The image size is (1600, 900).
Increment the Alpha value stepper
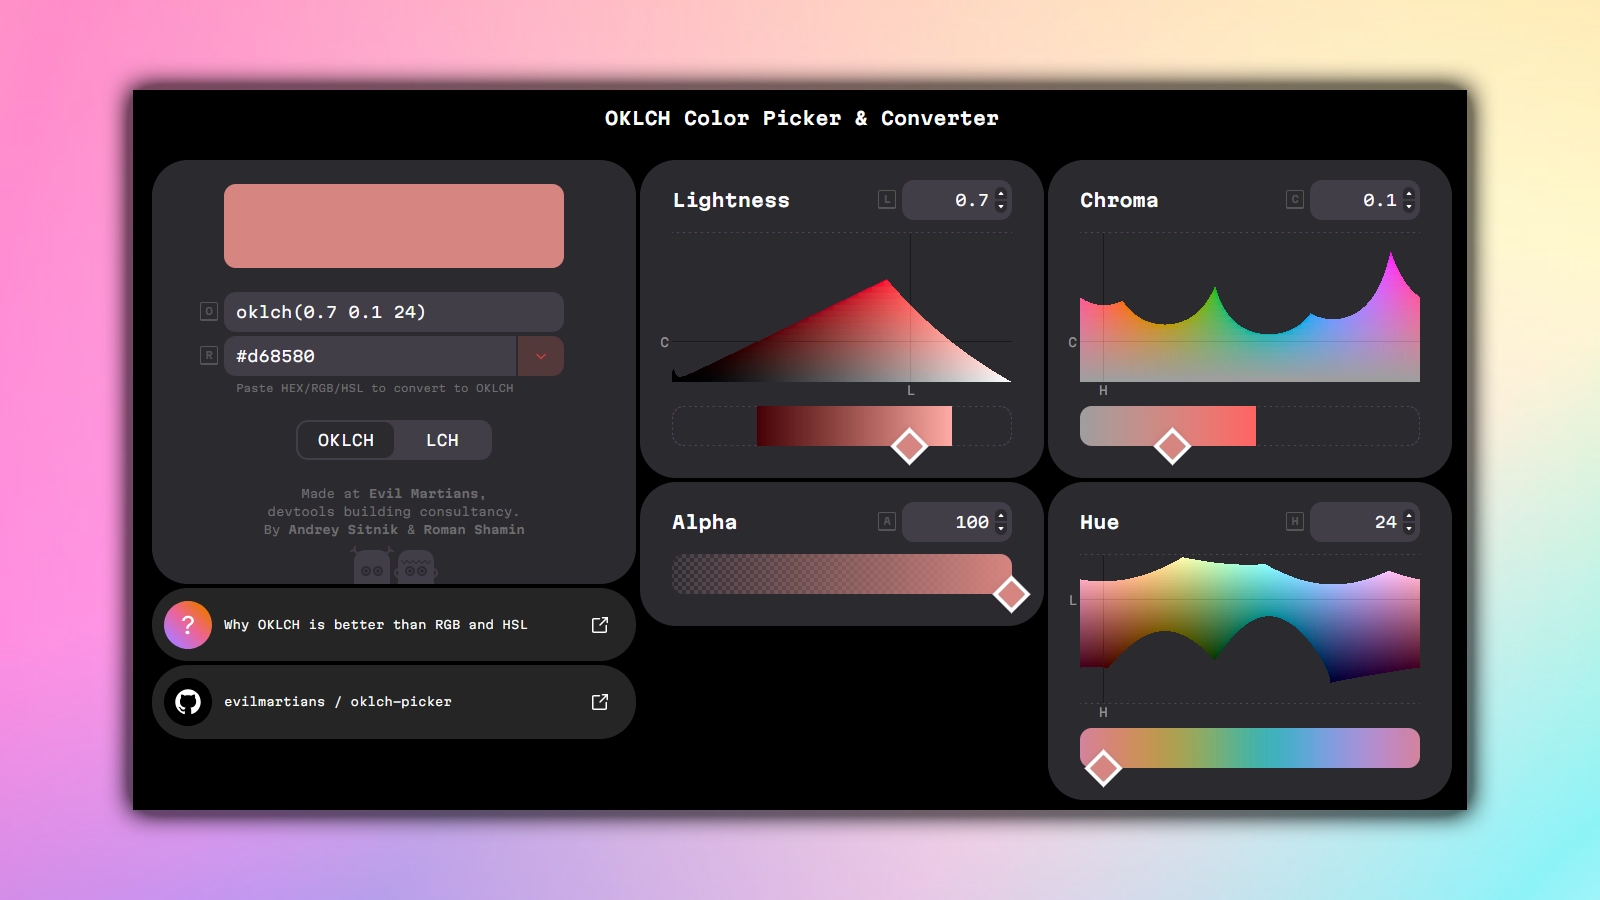pyautogui.click(x=1001, y=516)
